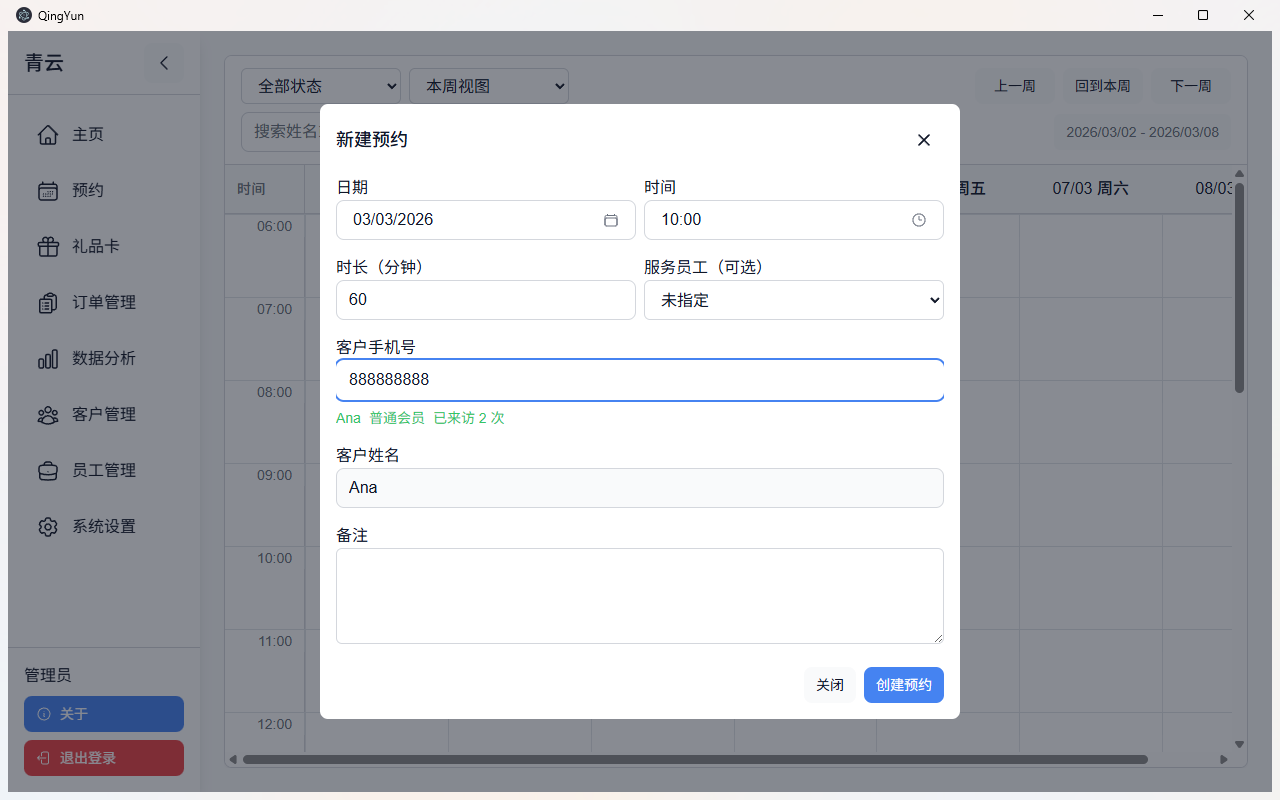Click the 管理员 user label

click(x=48, y=675)
